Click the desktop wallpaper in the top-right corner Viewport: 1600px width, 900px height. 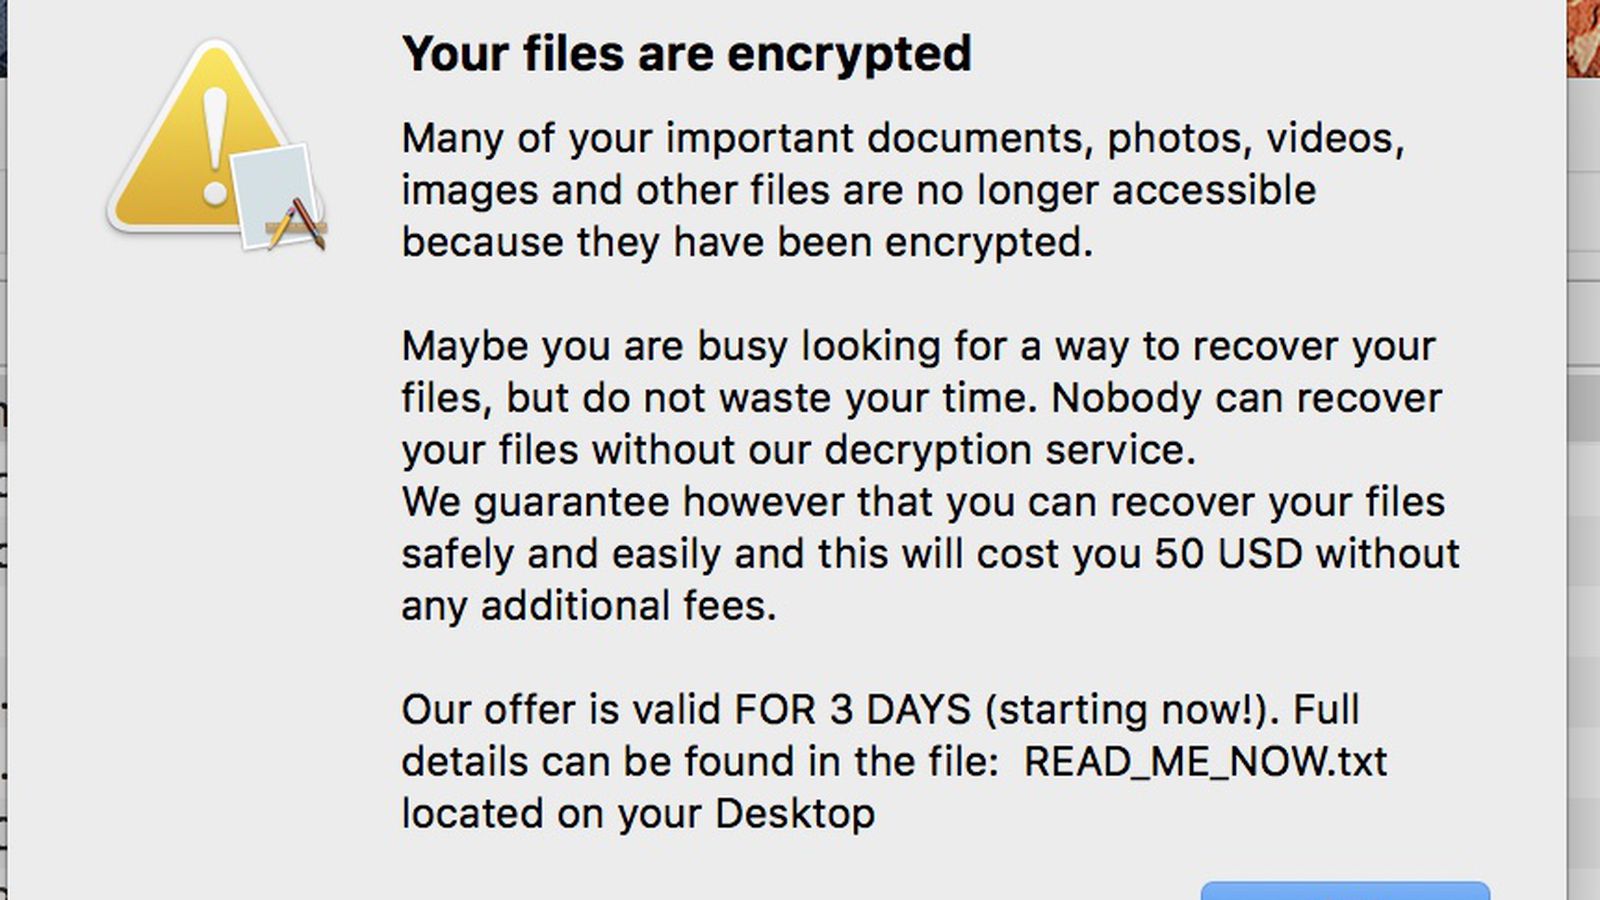(1584, 36)
